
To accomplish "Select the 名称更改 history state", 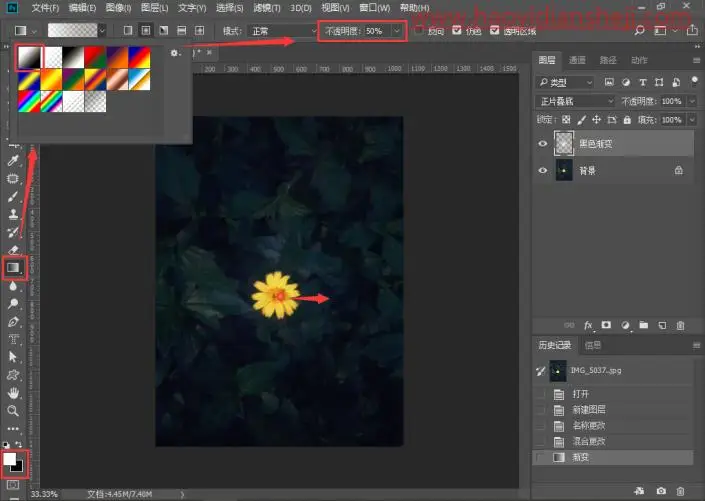I will point(613,425).
